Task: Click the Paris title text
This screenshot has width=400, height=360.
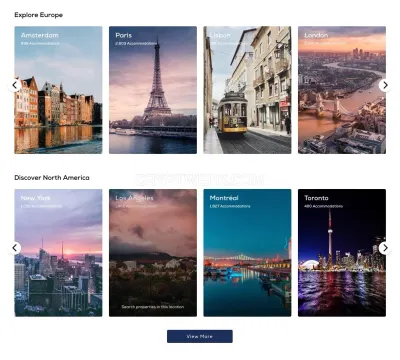Action: click(x=124, y=35)
